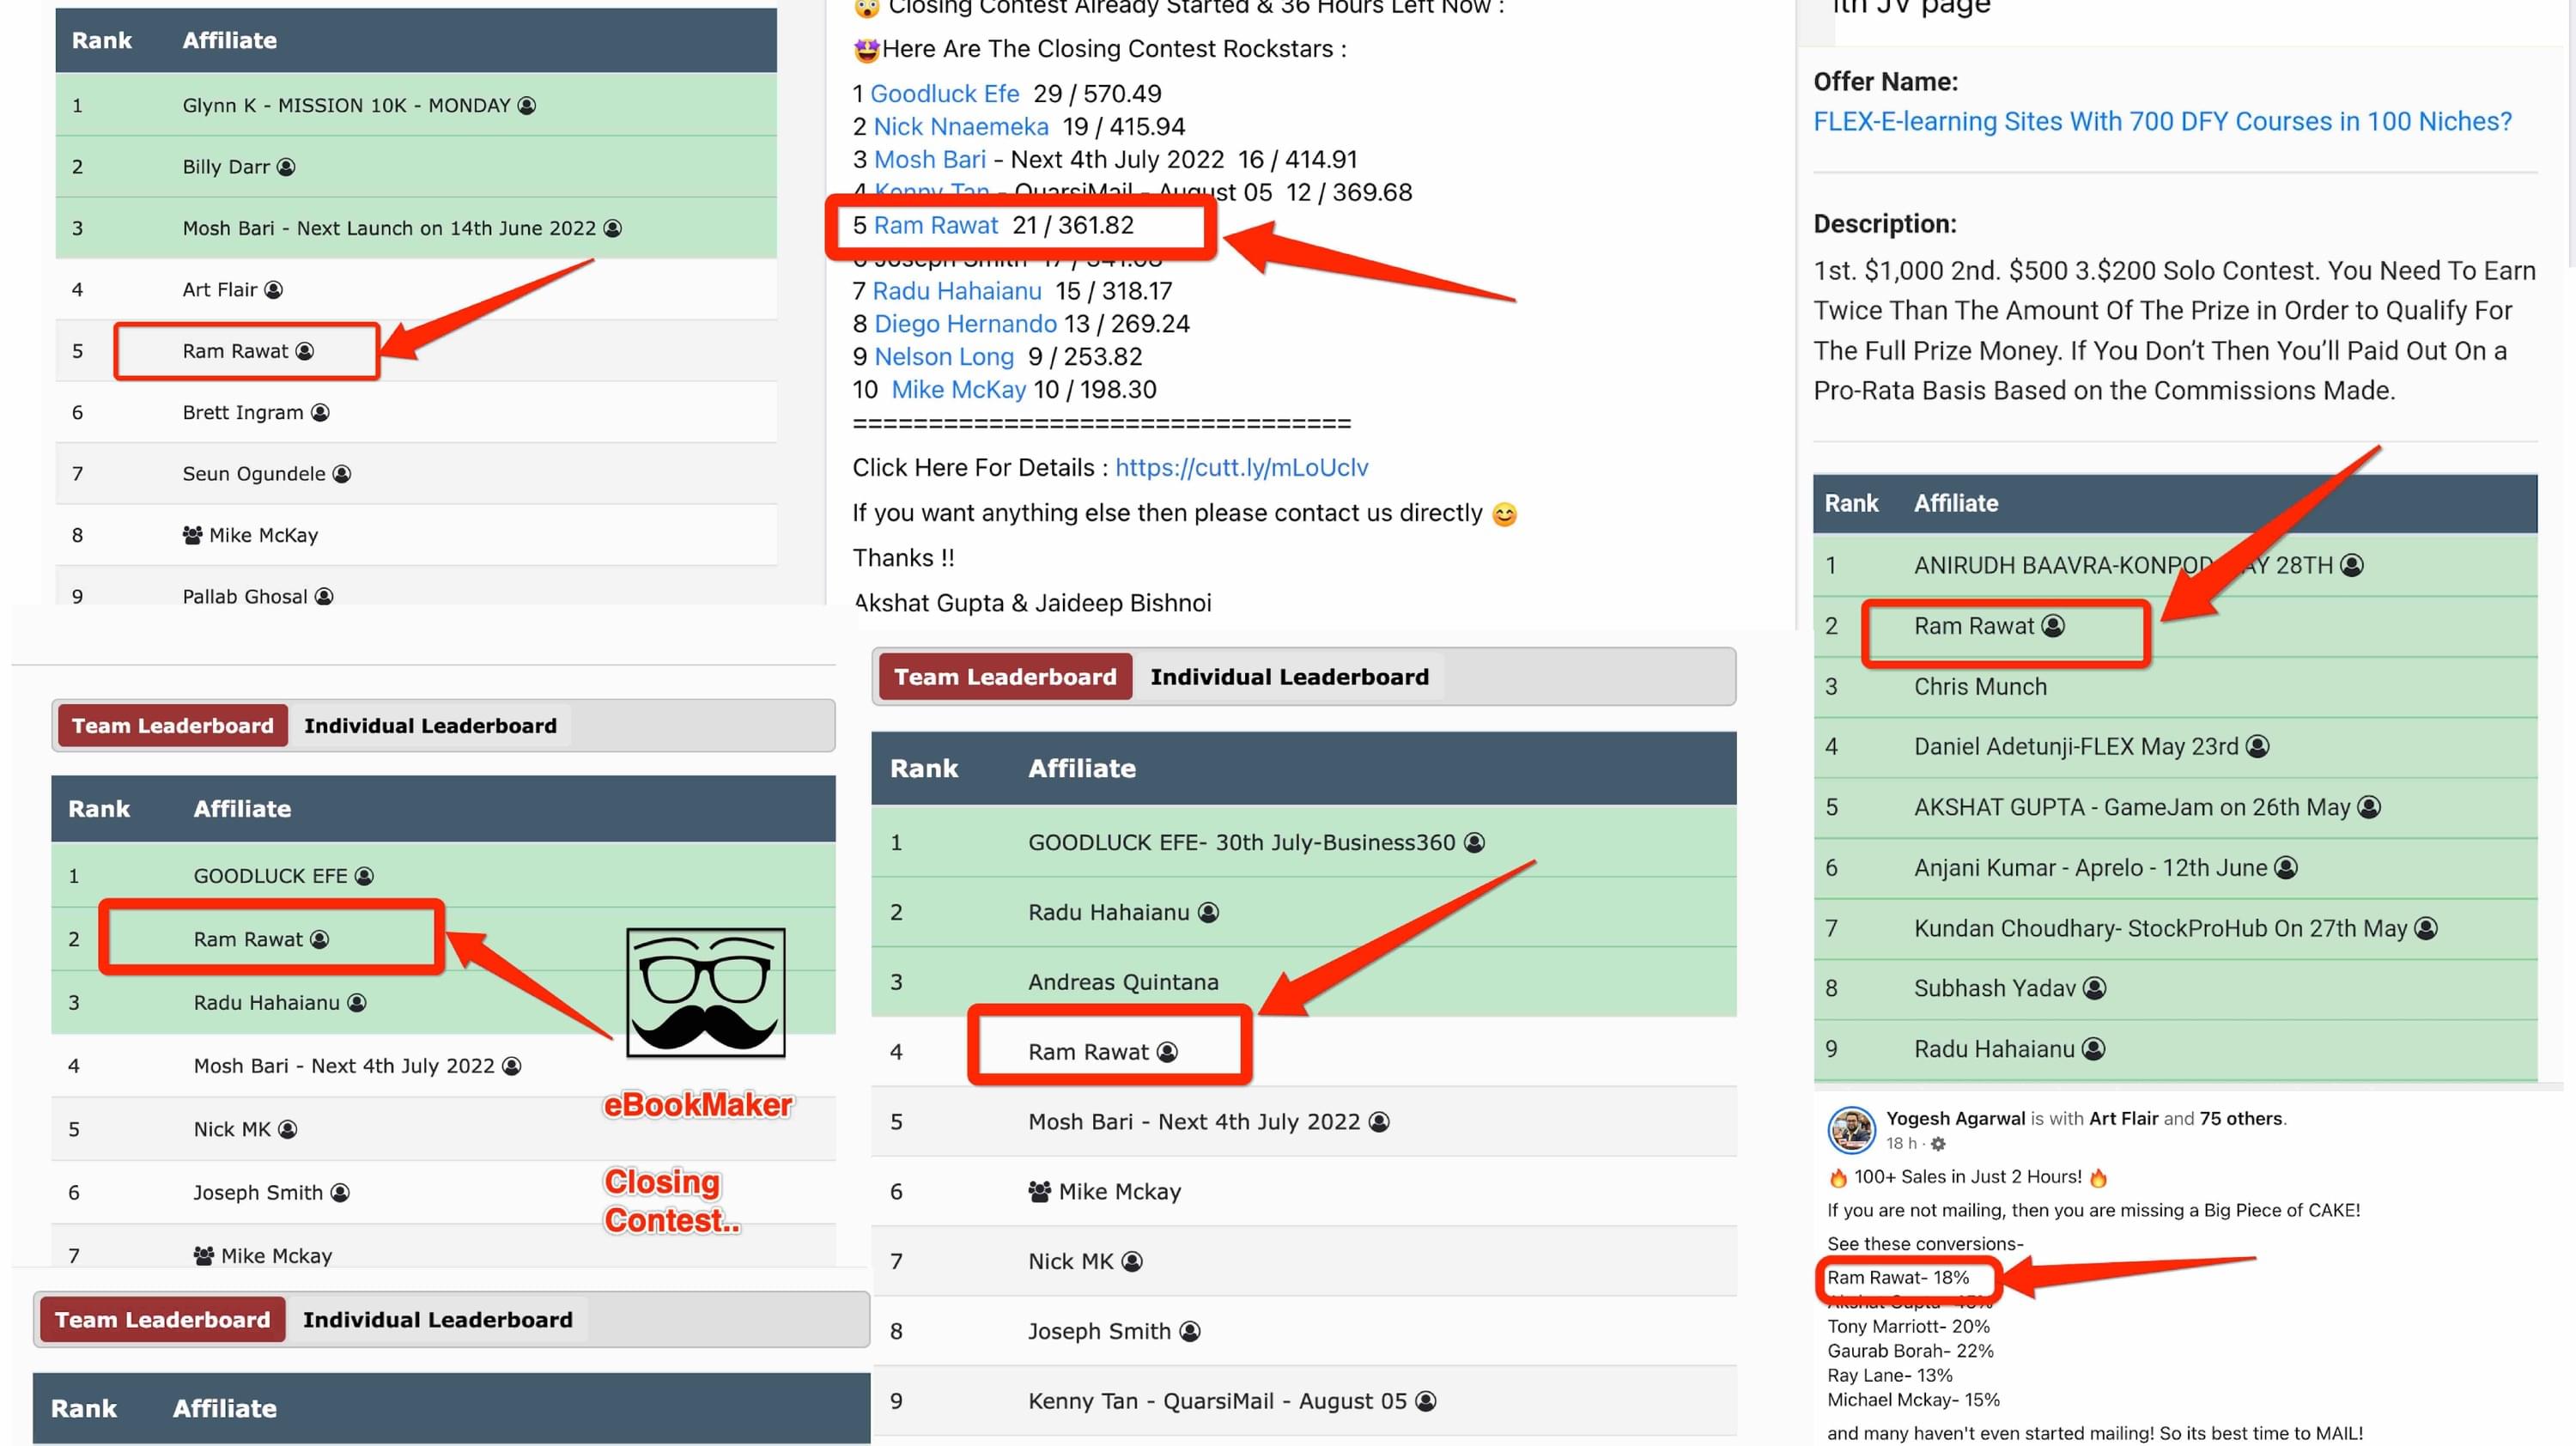Switch to Individual Leaderboard tab in middle panel
The width and height of the screenshot is (2576, 1446).
tap(1289, 677)
